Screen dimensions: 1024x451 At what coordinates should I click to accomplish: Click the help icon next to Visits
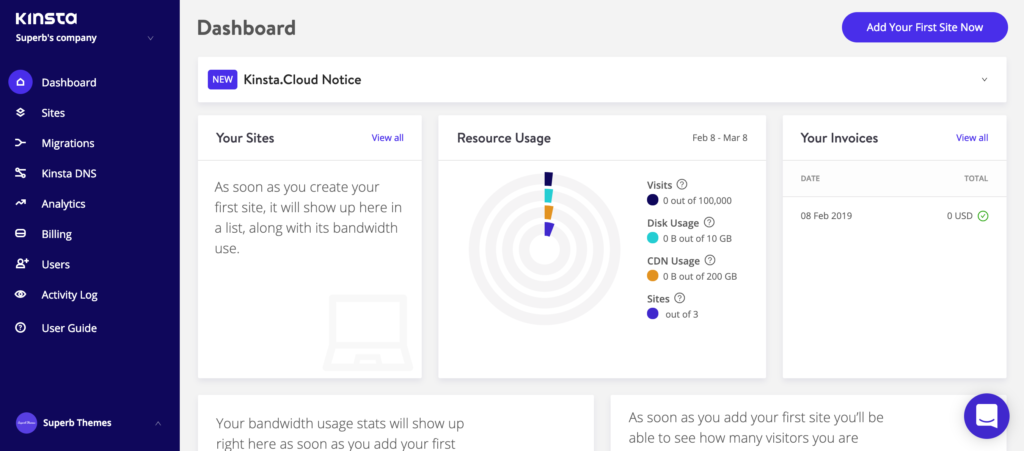(x=682, y=184)
